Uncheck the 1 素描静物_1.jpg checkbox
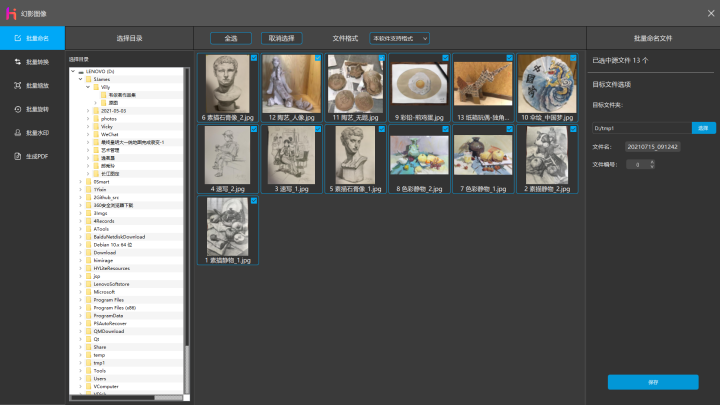720x405 pixels. tap(254, 201)
